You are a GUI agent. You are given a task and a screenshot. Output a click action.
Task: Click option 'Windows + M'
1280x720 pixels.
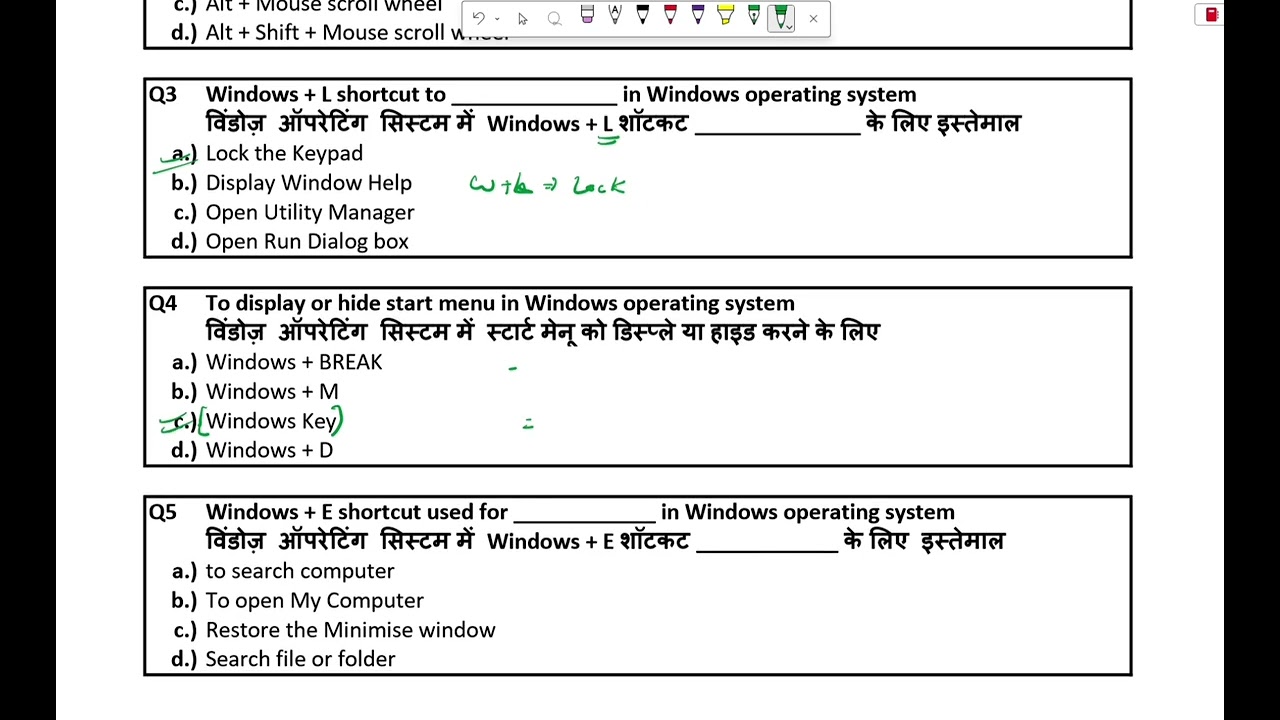tap(272, 391)
